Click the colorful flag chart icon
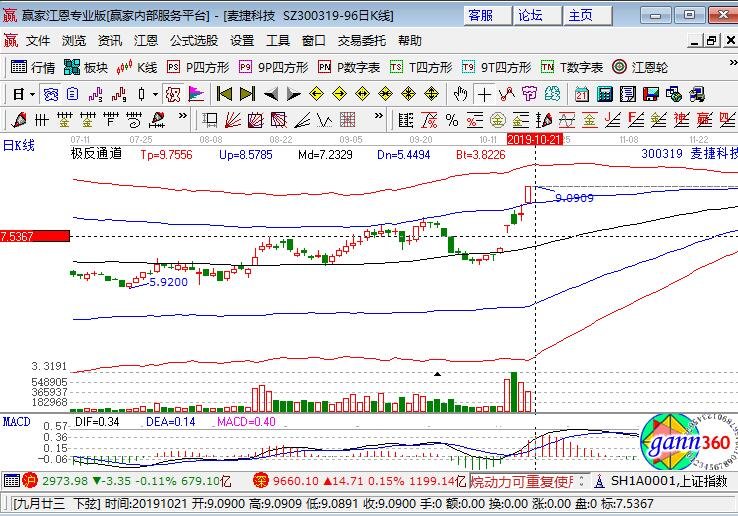The image size is (738, 516). click(x=196, y=95)
